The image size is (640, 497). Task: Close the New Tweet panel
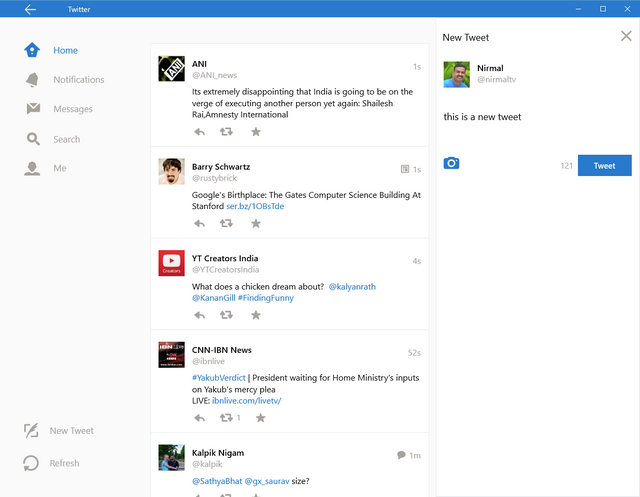point(626,36)
